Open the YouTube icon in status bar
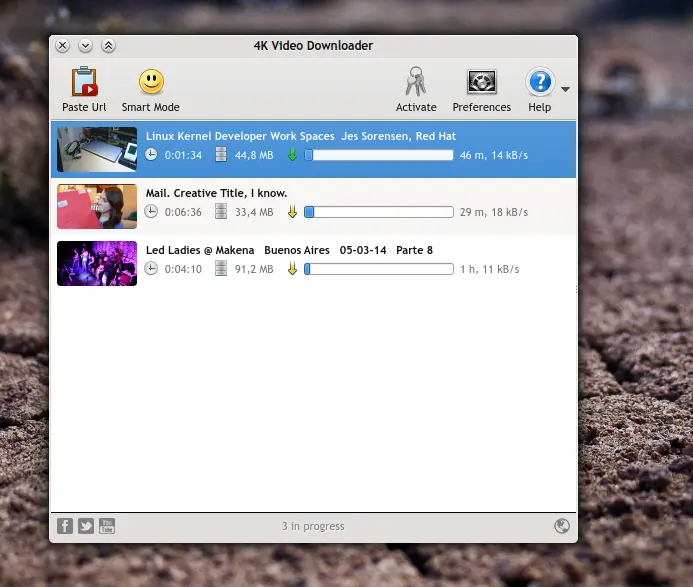This screenshot has width=693, height=587. (x=107, y=526)
